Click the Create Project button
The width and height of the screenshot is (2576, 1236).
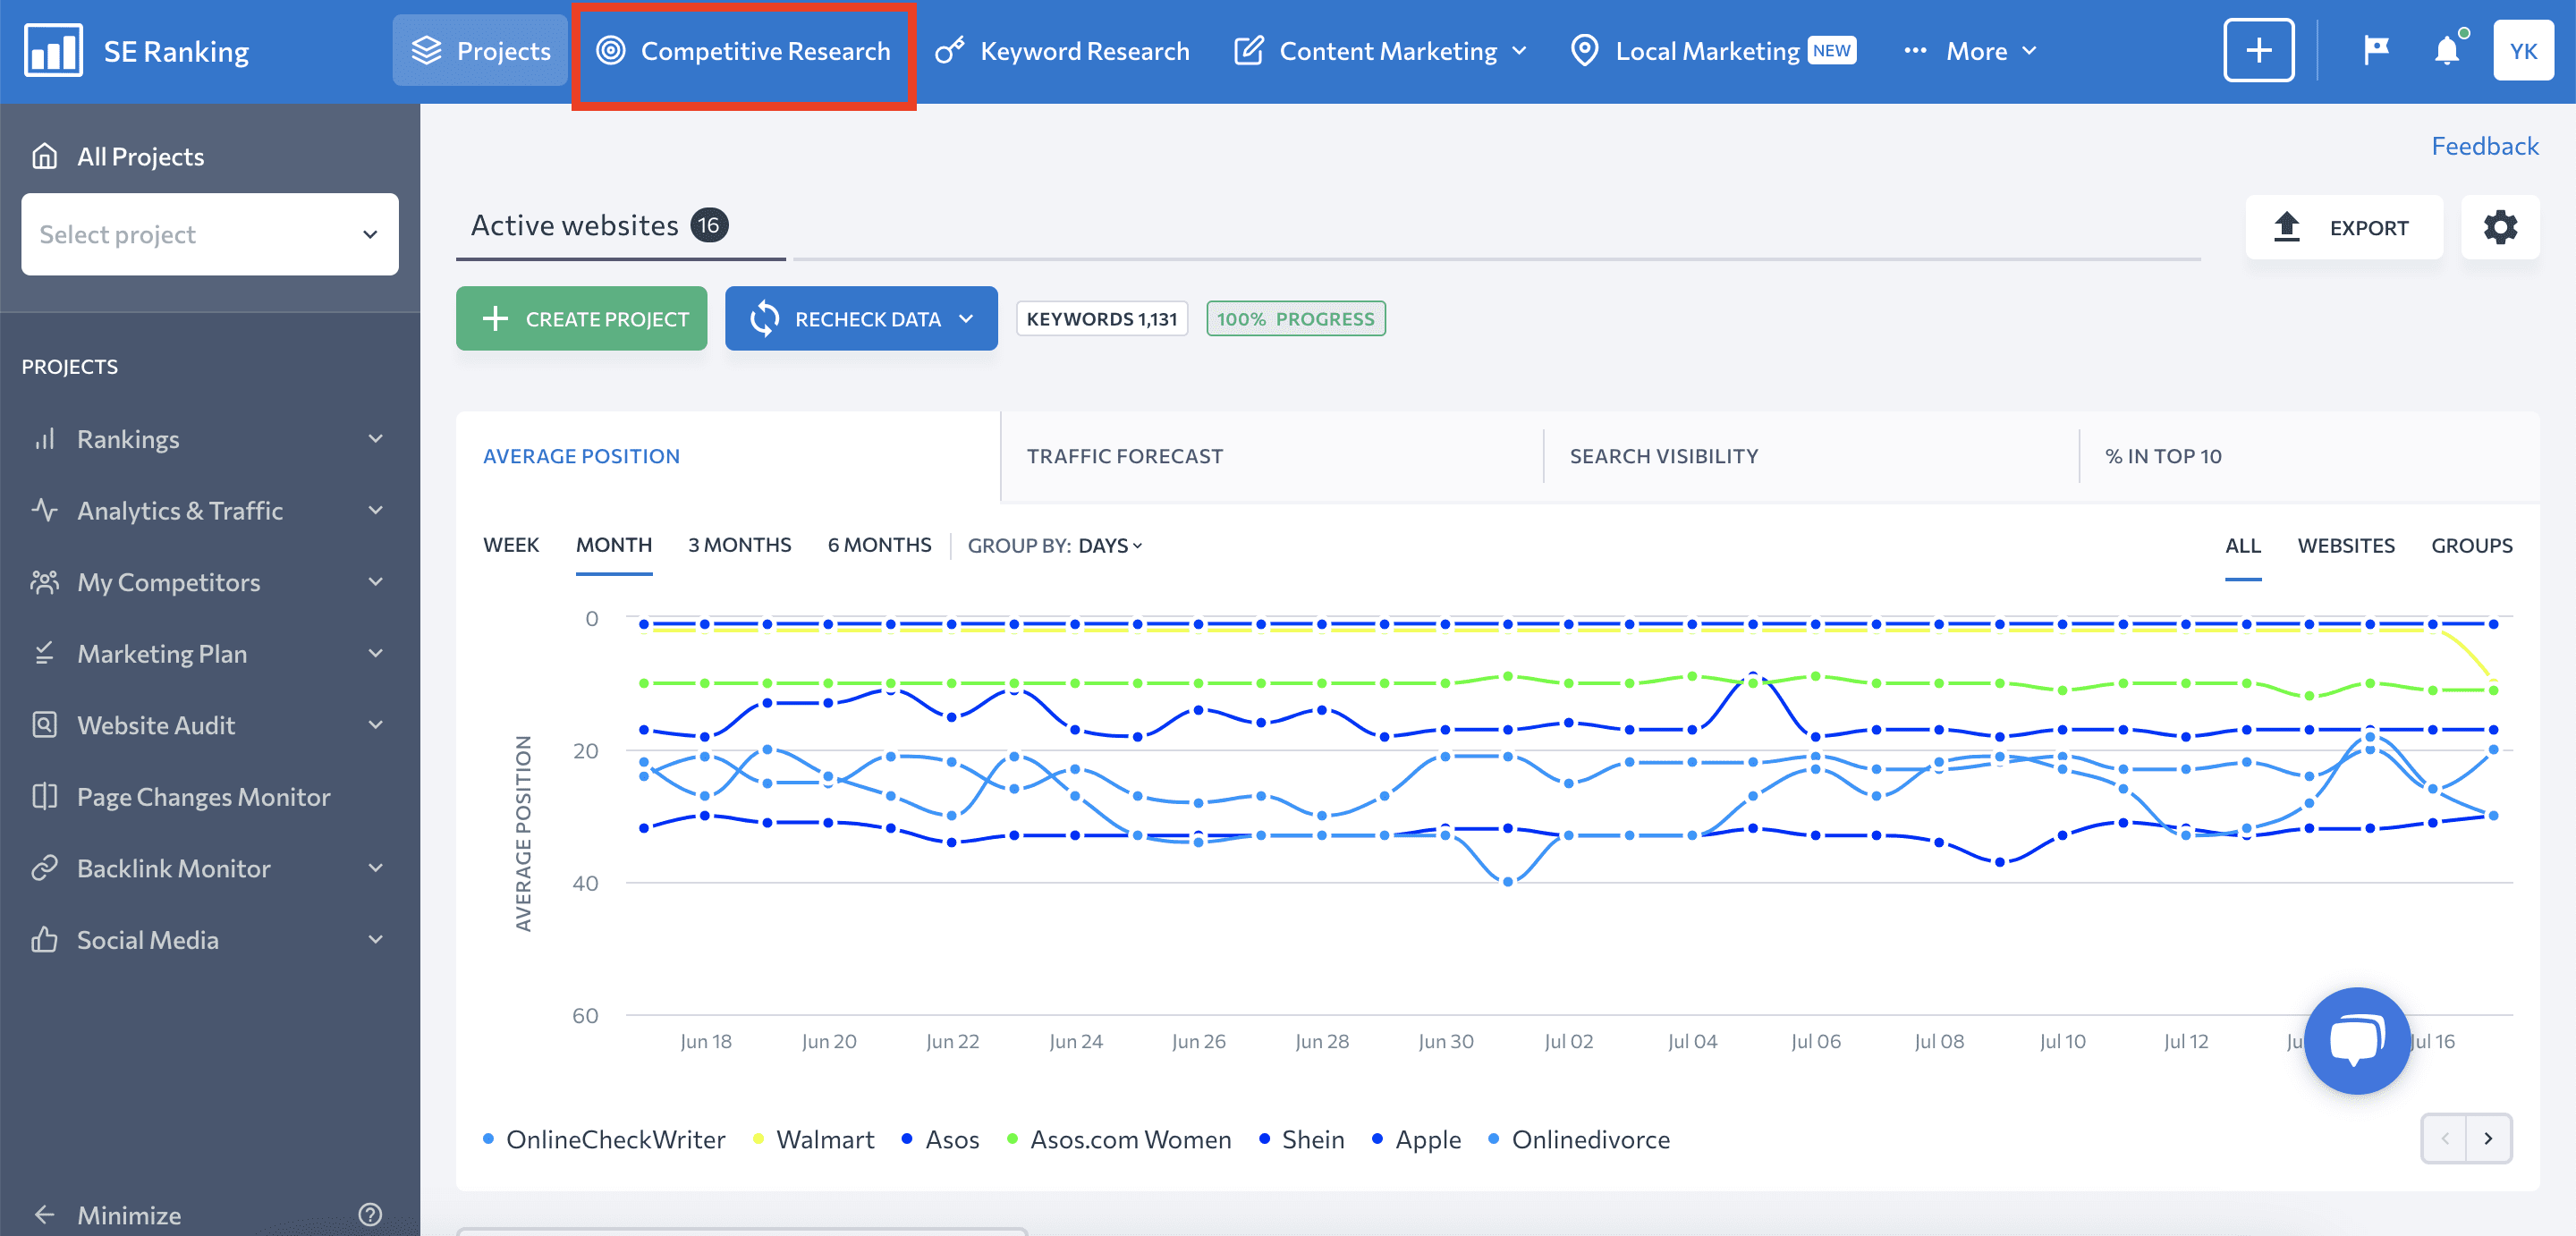click(581, 319)
